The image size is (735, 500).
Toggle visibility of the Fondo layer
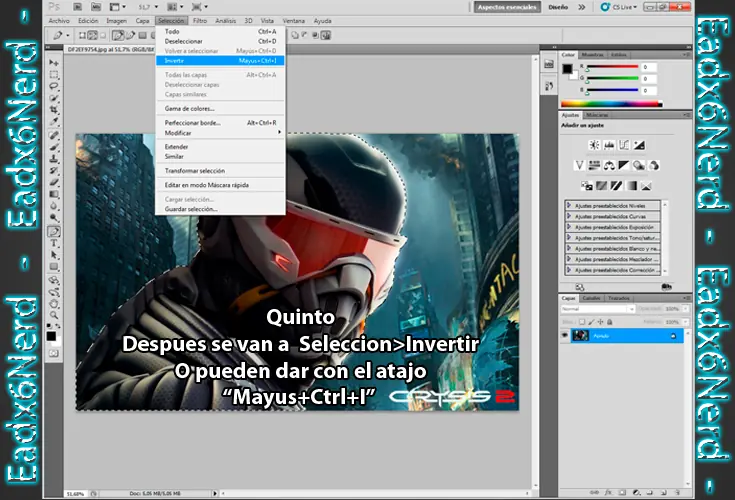(564, 336)
